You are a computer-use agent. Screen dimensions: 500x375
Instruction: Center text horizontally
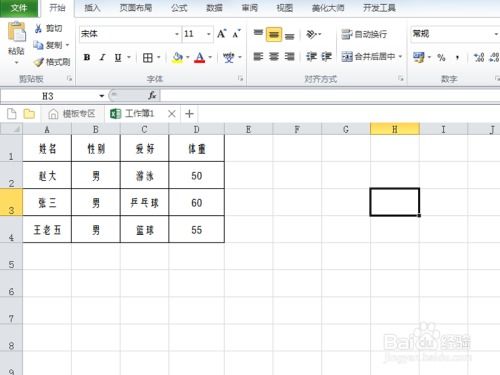click(274, 57)
